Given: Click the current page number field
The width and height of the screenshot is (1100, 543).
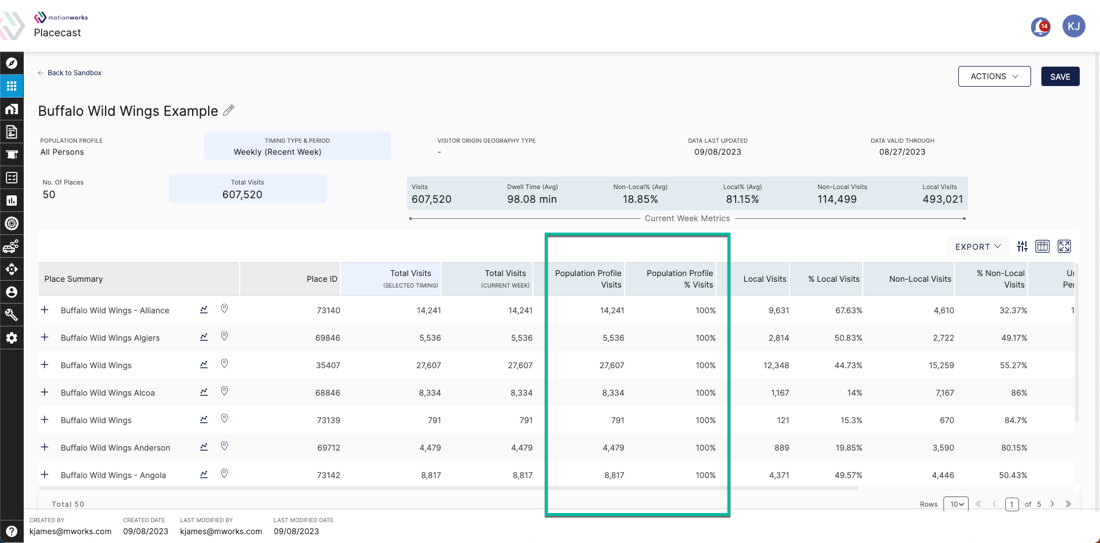Looking at the screenshot, I should [1012, 504].
